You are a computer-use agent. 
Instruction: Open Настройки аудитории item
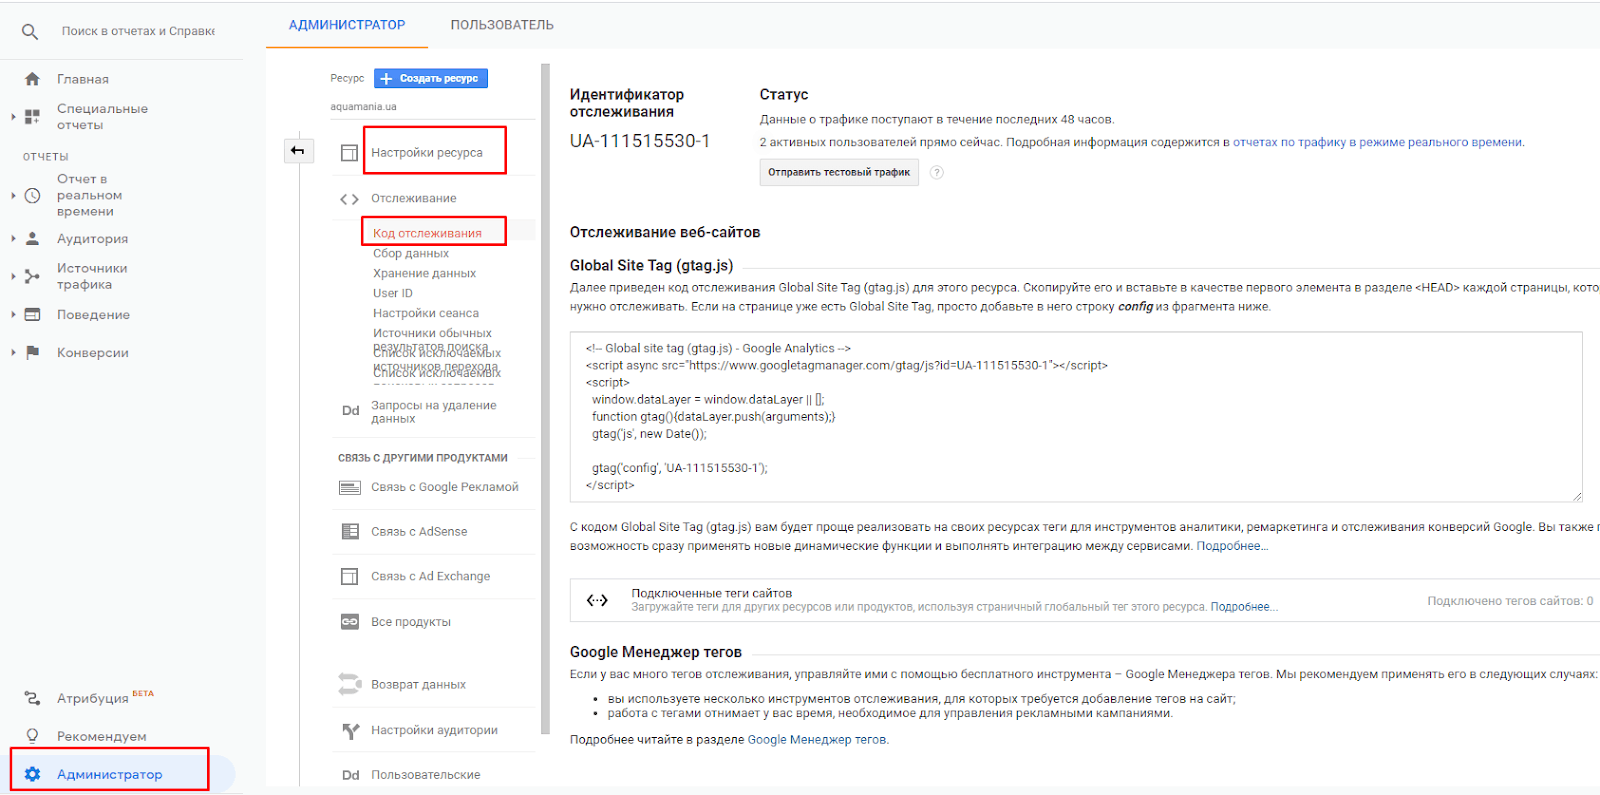[x=434, y=731]
